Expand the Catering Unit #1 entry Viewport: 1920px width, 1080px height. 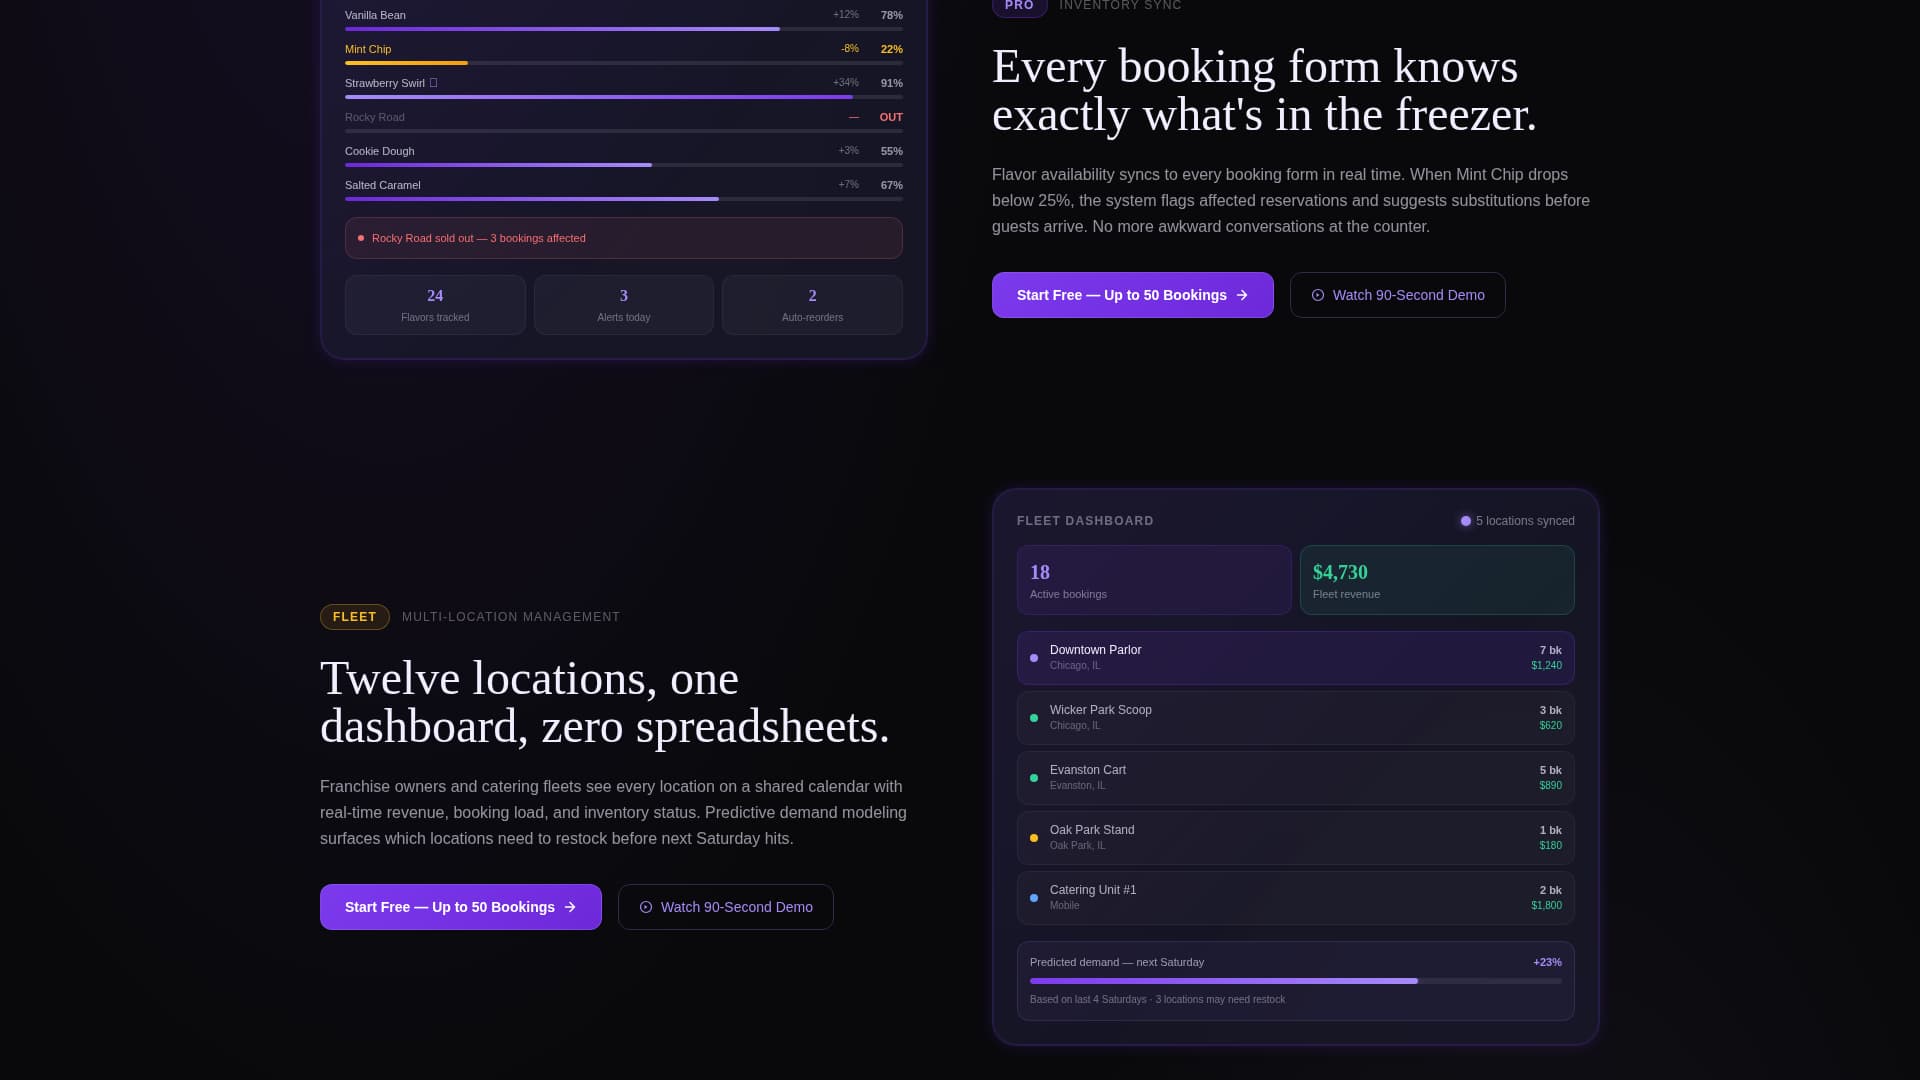pyautogui.click(x=1295, y=897)
